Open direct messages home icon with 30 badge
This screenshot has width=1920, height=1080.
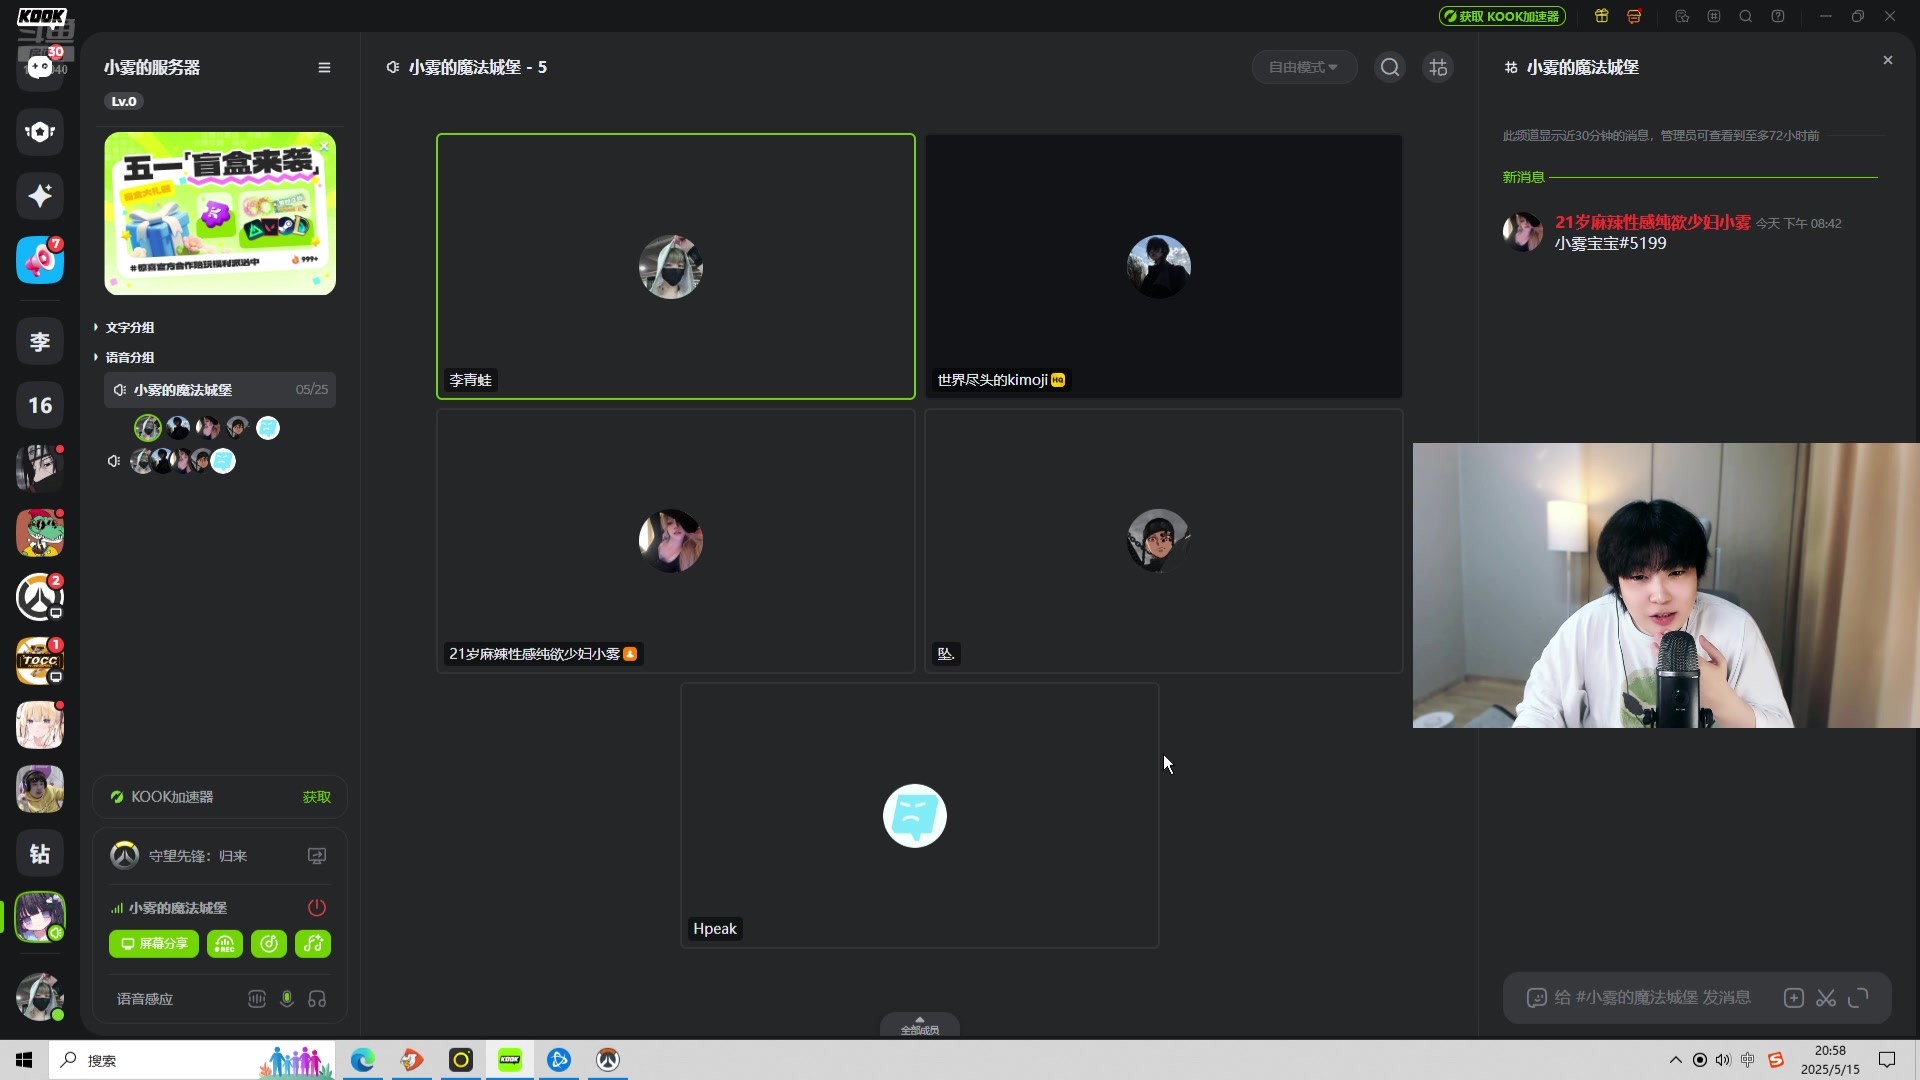pyautogui.click(x=40, y=67)
